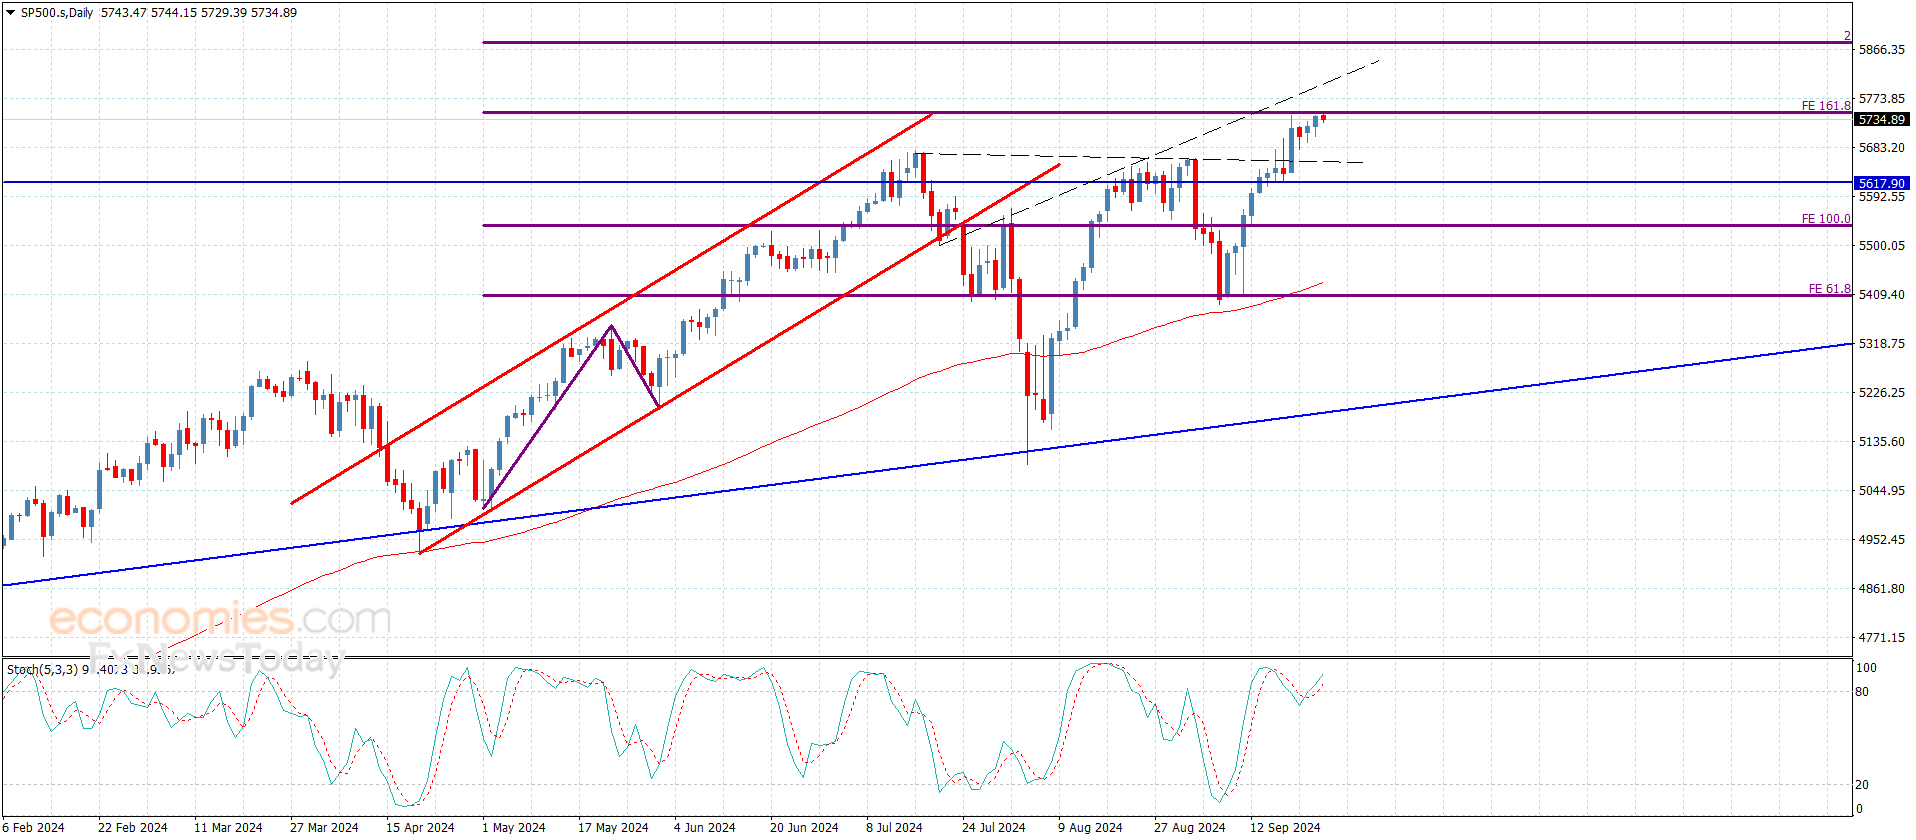This screenshot has height=840, width=1916.
Task: Select the blue horizontal line at 5617.90
Action: pos(926,182)
